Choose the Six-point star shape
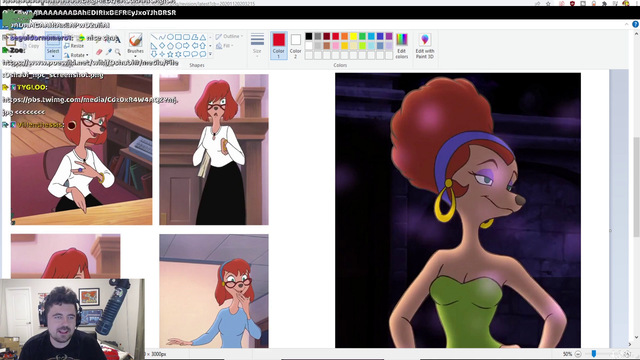 [178, 54]
